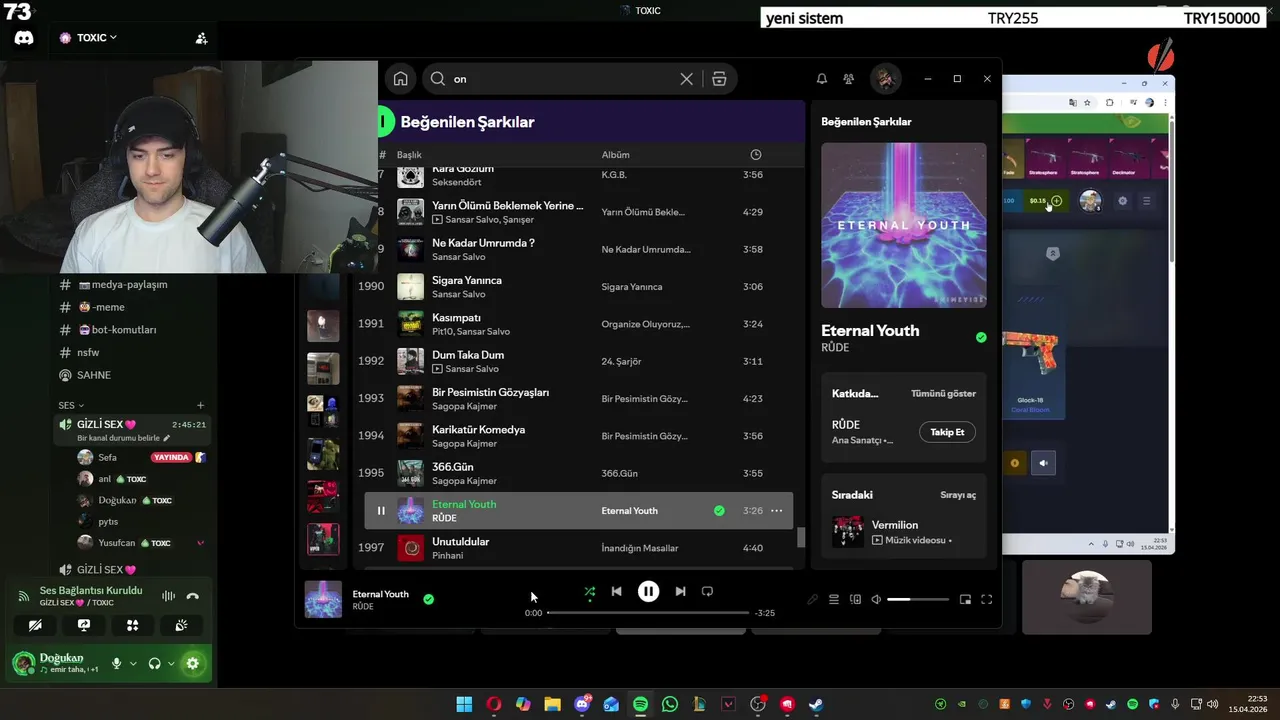Open more options for Eternal Youth row
Image resolution: width=1280 pixels, height=720 pixels.
click(x=776, y=511)
